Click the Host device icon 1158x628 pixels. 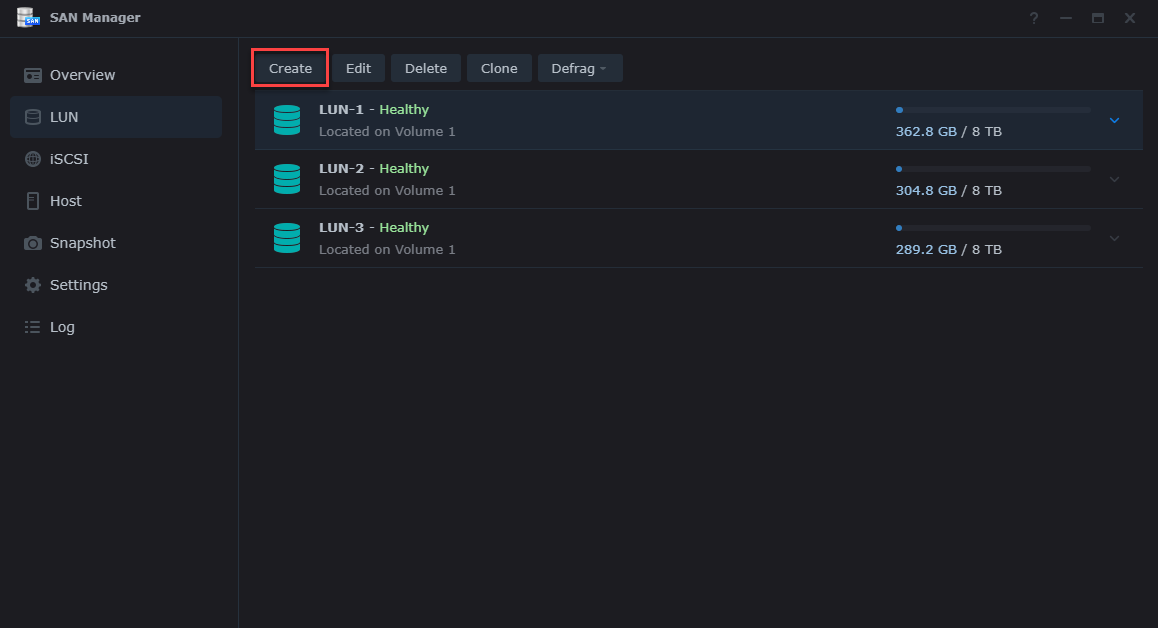point(33,201)
